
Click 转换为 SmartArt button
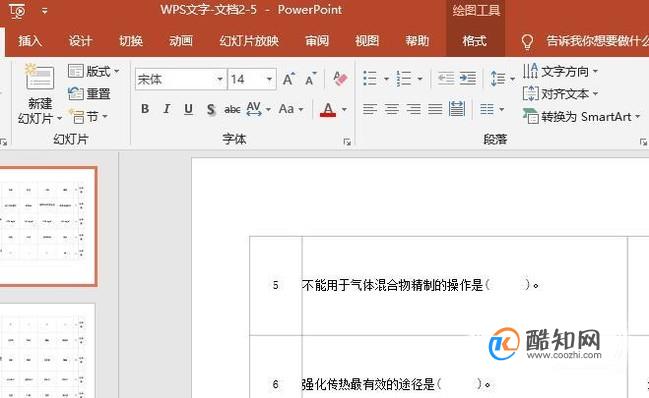click(x=582, y=117)
